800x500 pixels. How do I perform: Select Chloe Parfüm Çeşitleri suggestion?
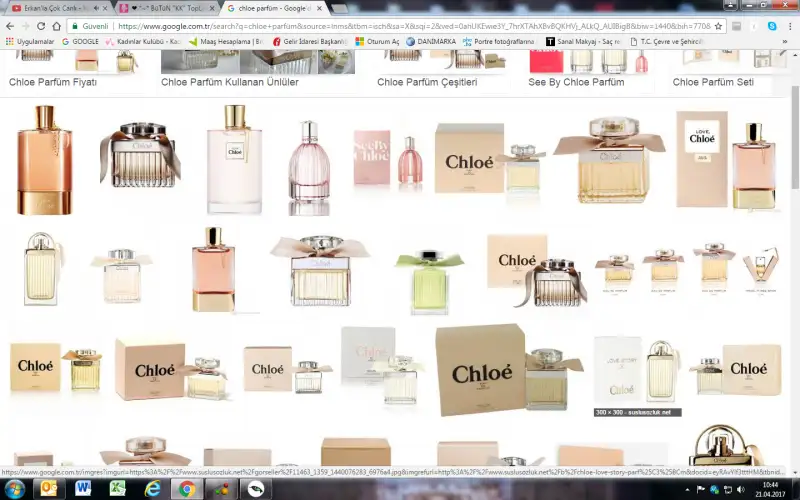(427, 82)
